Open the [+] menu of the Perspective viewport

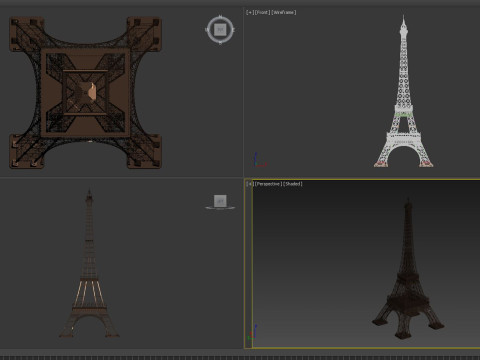click(x=249, y=184)
